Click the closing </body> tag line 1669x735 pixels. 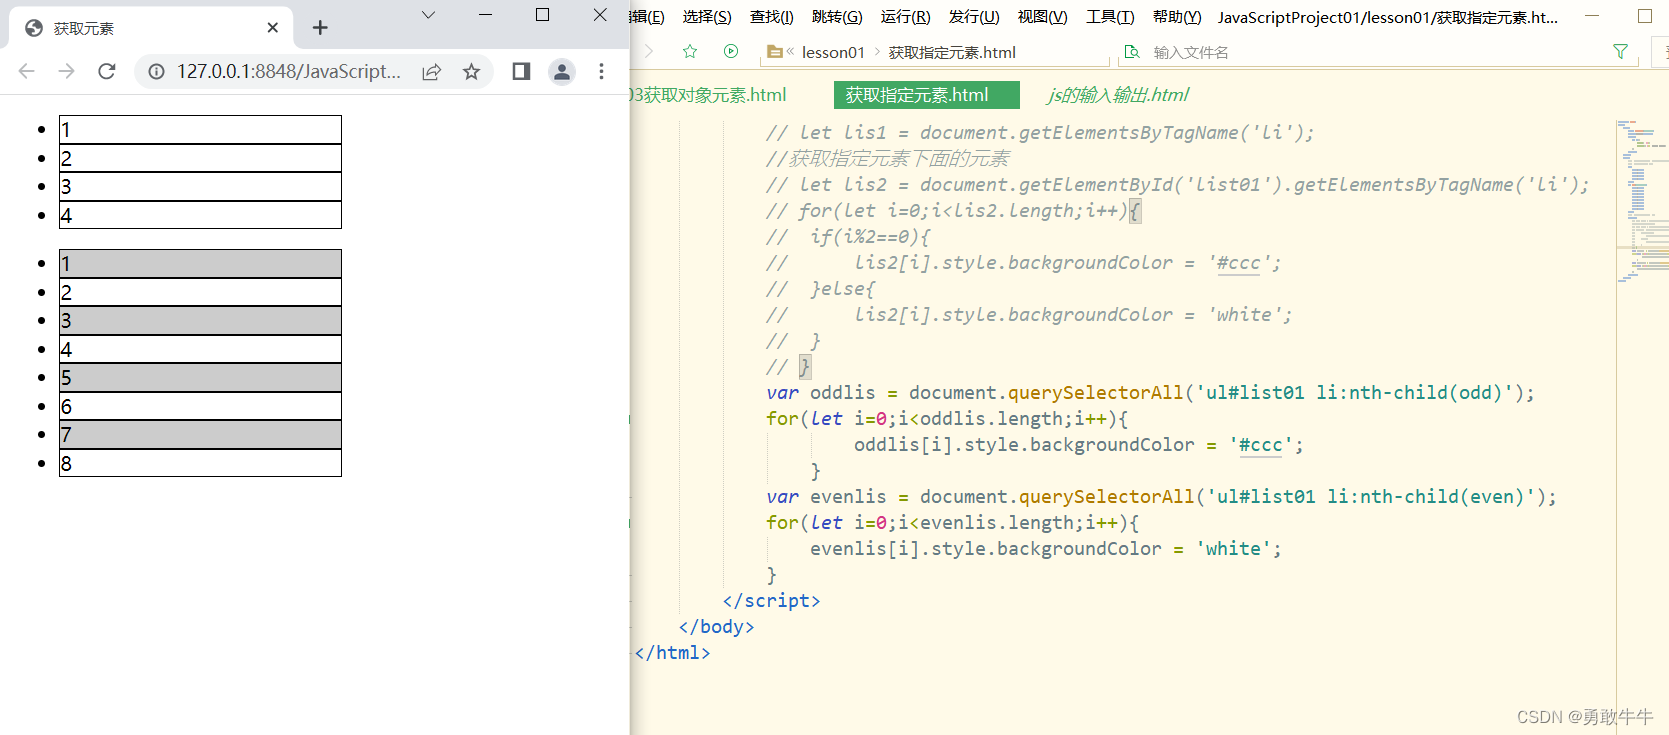coord(716,627)
